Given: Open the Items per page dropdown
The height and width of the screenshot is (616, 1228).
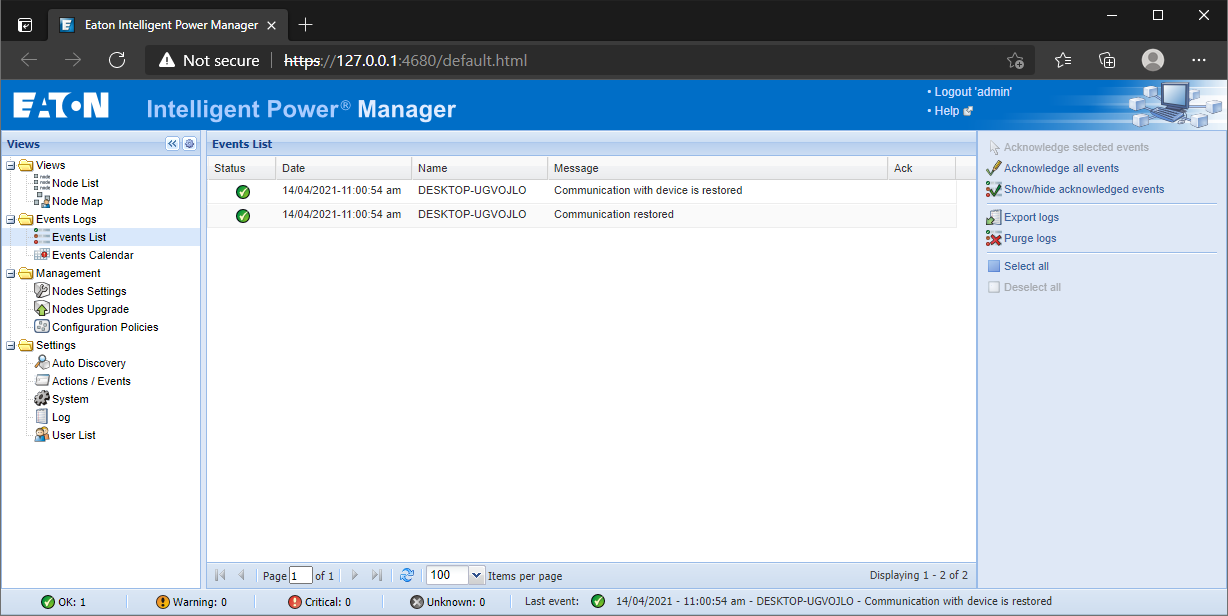Looking at the screenshot, I should 476,575.
